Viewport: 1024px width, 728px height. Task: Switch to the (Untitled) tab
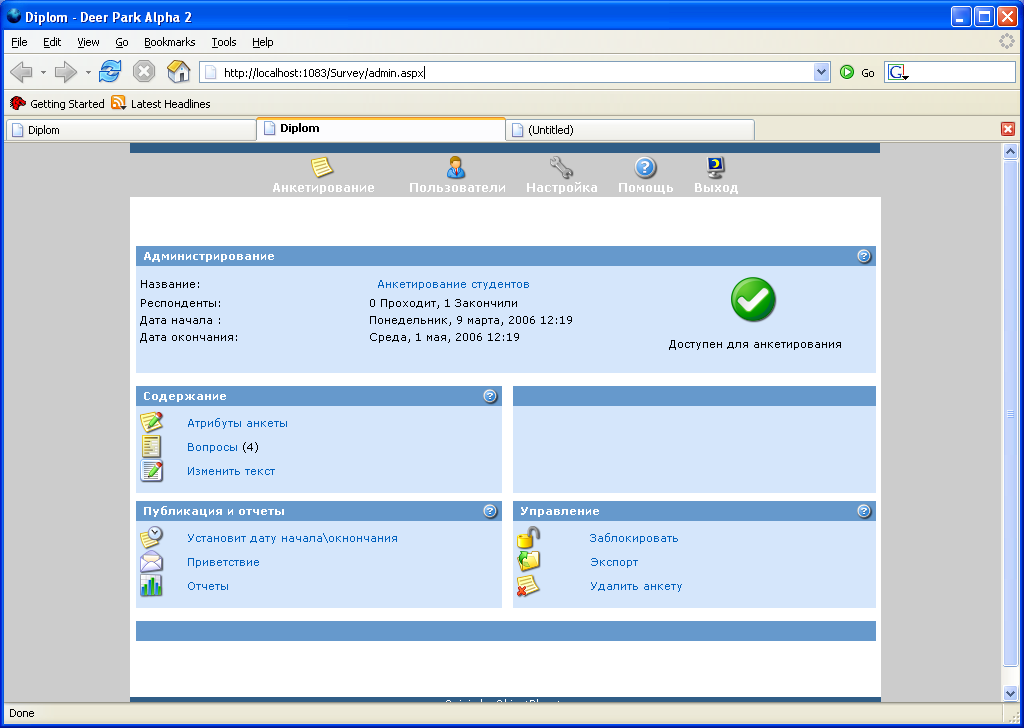630,130
